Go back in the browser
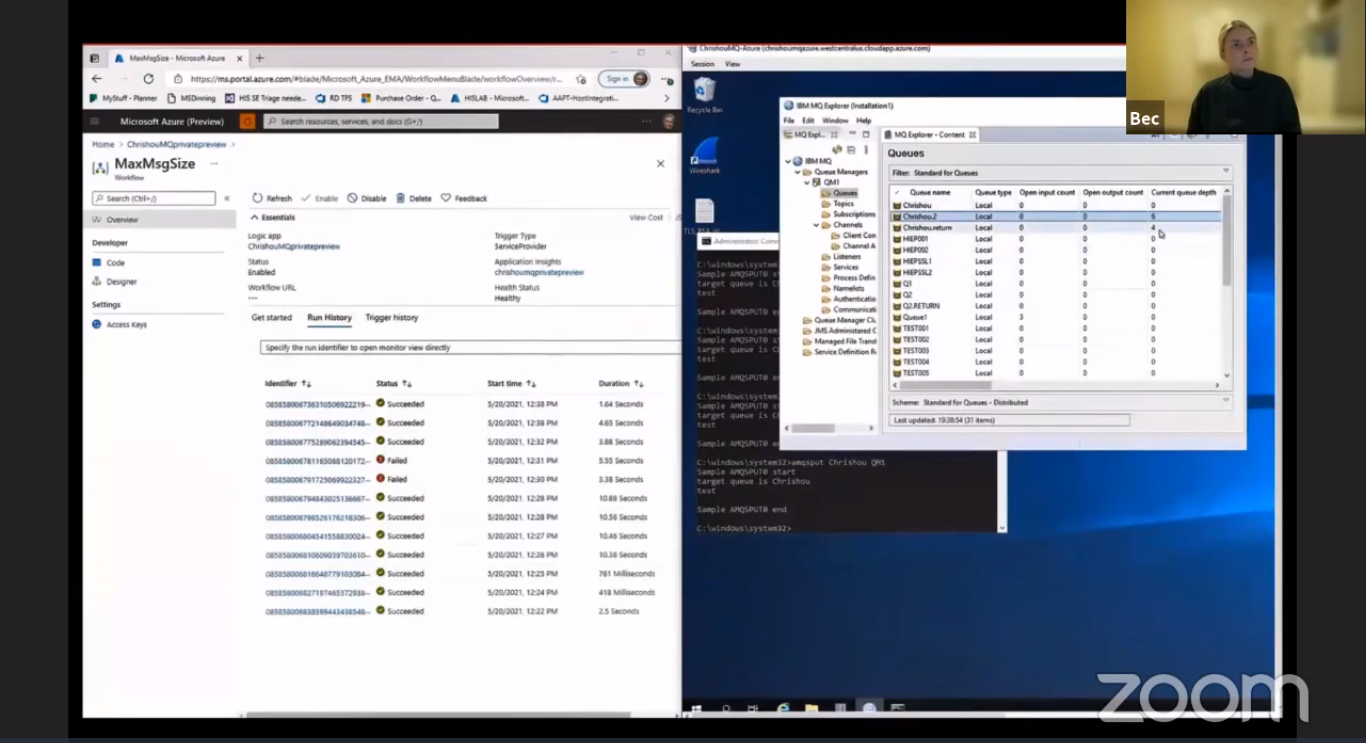The width and height of the screenshot is (1366, 743). 97,78
